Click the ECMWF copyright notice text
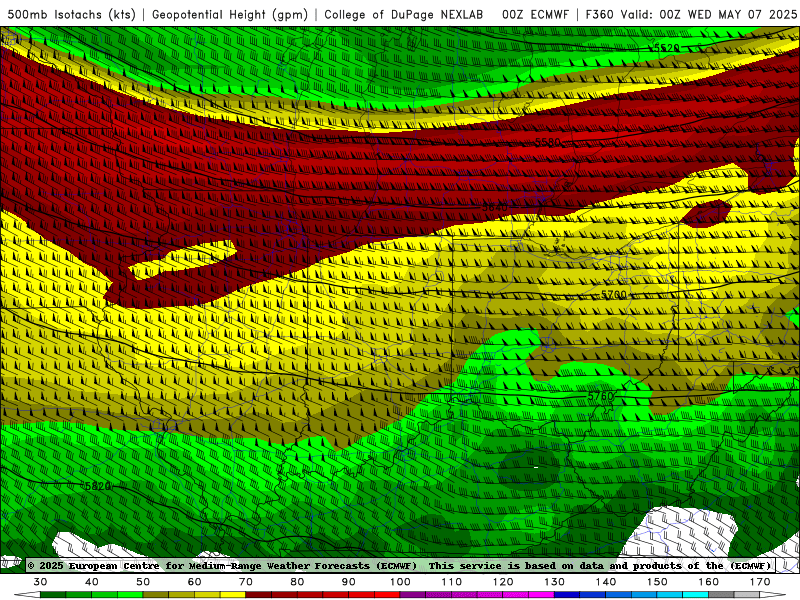The width and height of the screenshot is (800, 600). [222, 566]
